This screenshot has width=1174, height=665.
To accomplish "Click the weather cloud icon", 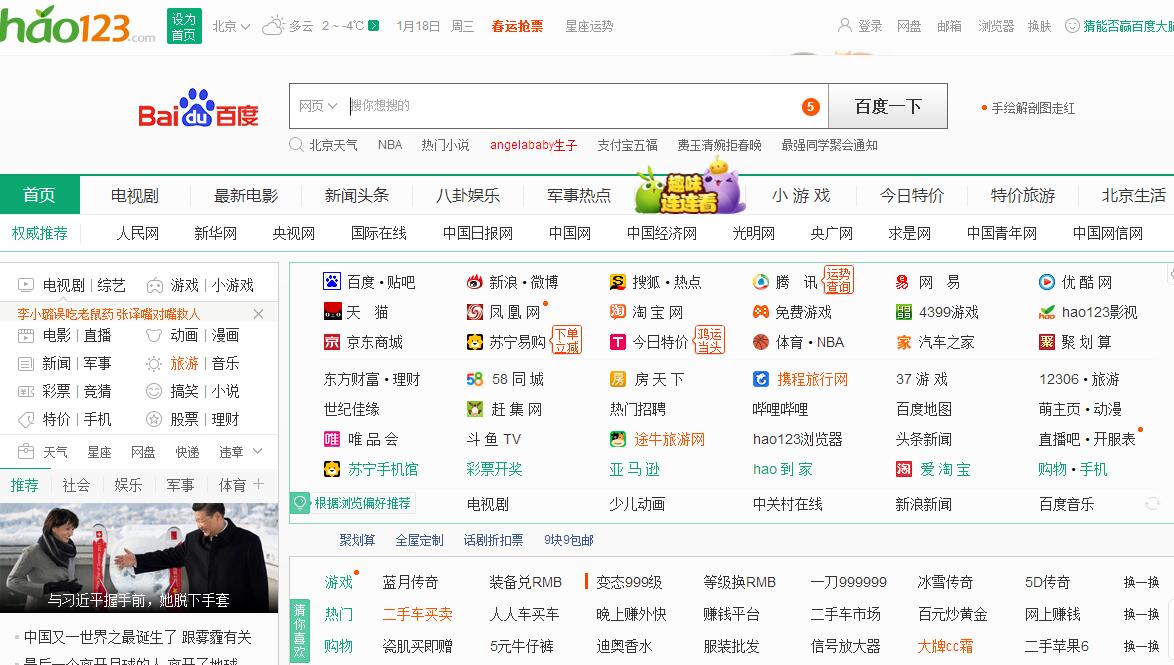I will click(273, 25).
